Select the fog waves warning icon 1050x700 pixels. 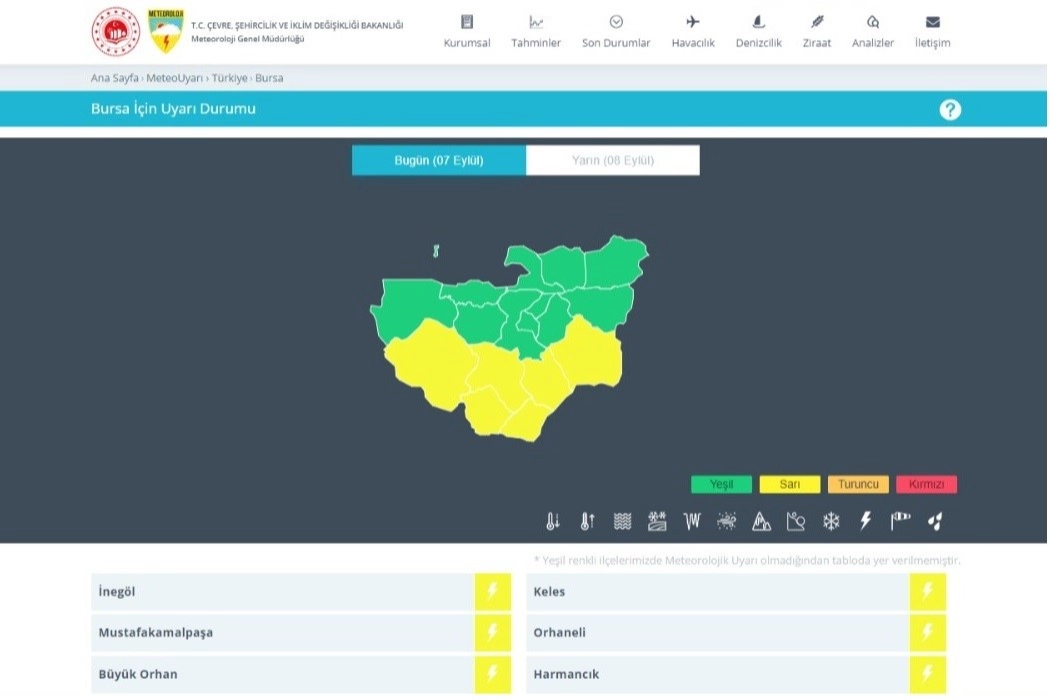click(x=622, y=521)
